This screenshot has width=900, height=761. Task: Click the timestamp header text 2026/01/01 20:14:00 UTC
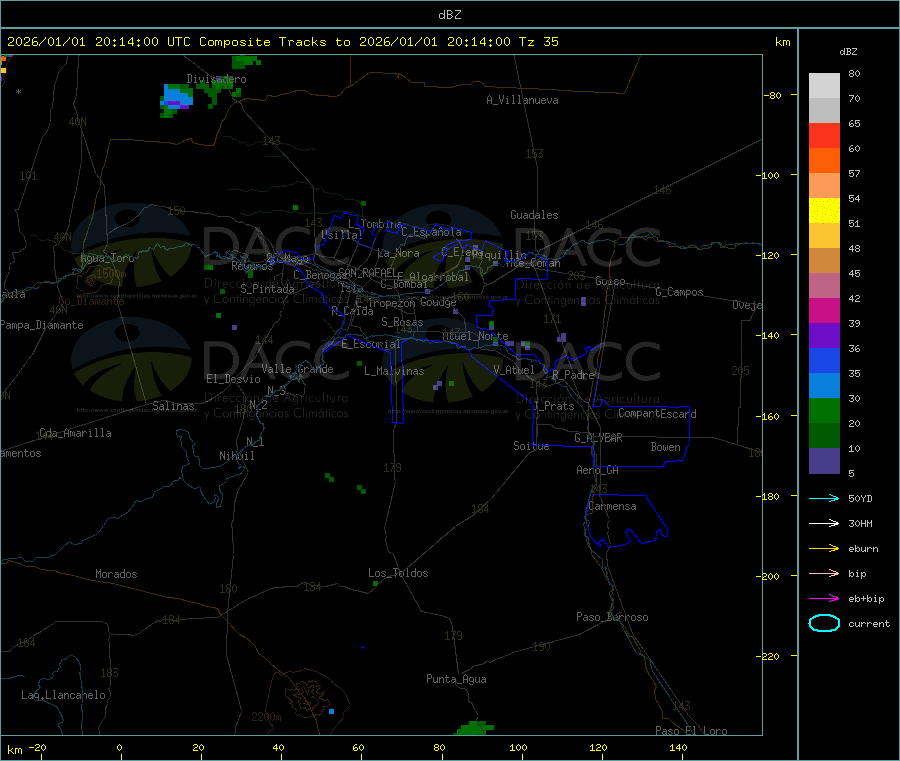(x=99, y=42)
